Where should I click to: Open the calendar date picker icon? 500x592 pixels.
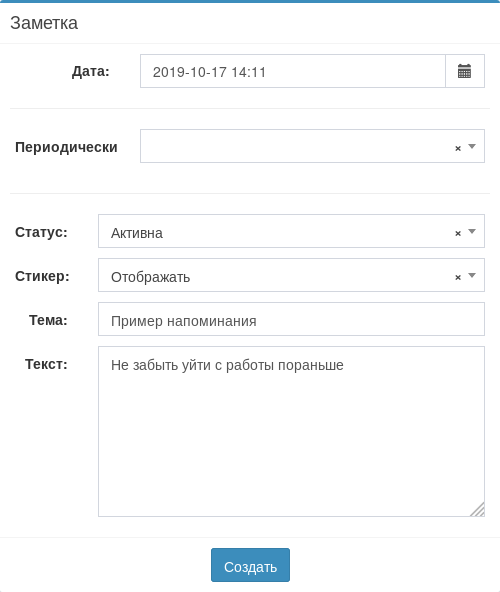pos(465,71)
